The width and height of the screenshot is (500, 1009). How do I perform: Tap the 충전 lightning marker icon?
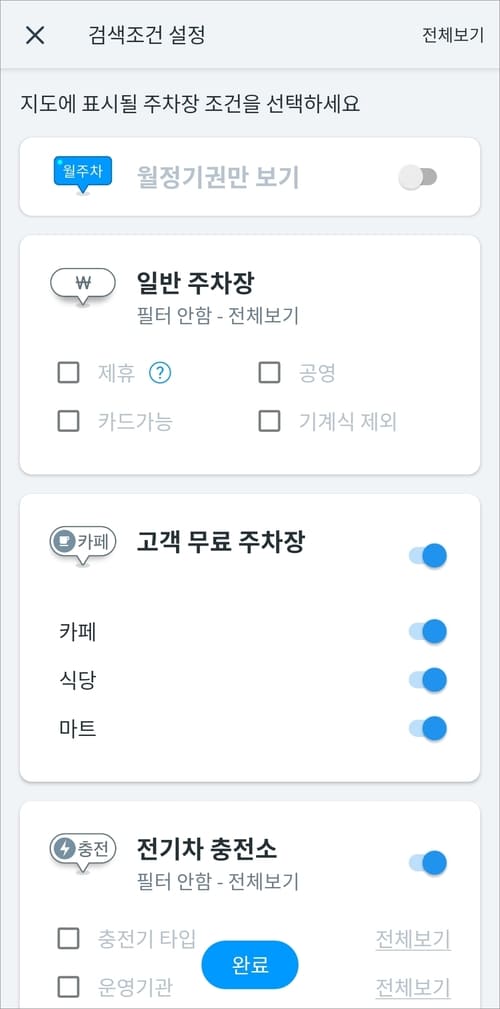(82, 853)
